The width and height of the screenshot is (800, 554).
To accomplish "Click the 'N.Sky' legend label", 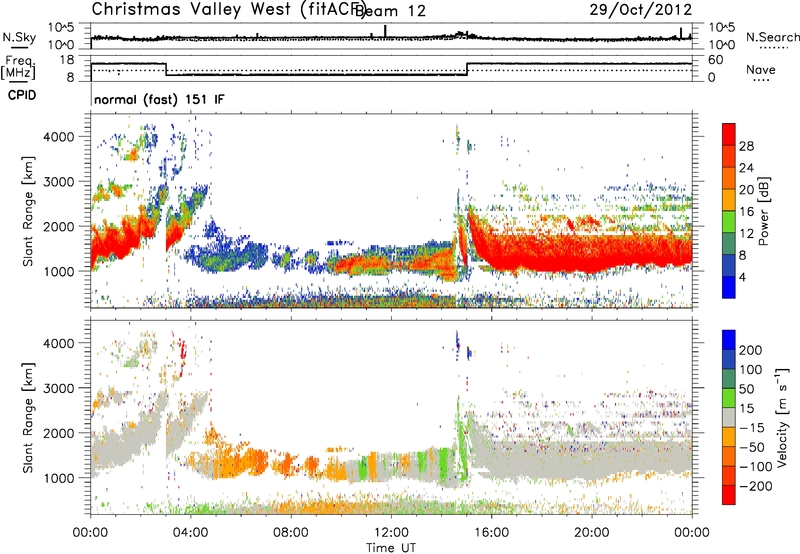I will (x=19, y=37).
